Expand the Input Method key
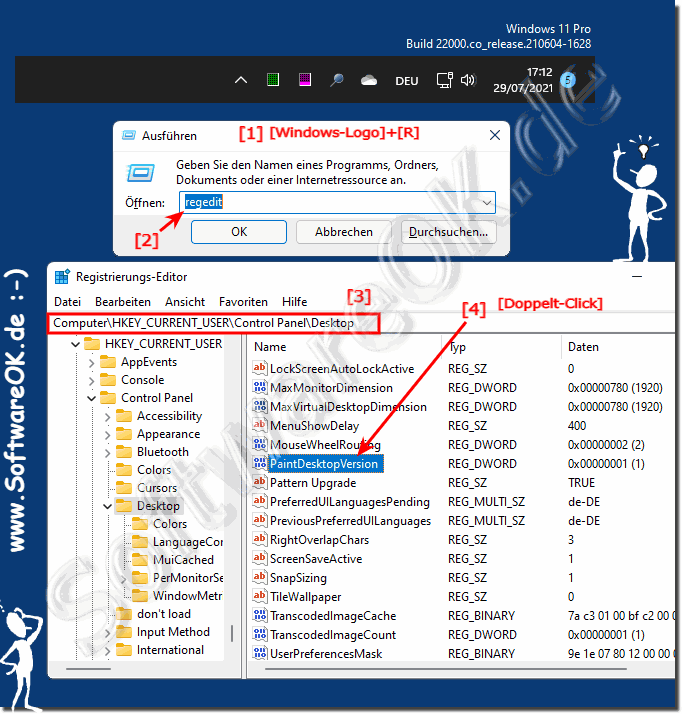 pyautogui.click(x=107, y=633)
